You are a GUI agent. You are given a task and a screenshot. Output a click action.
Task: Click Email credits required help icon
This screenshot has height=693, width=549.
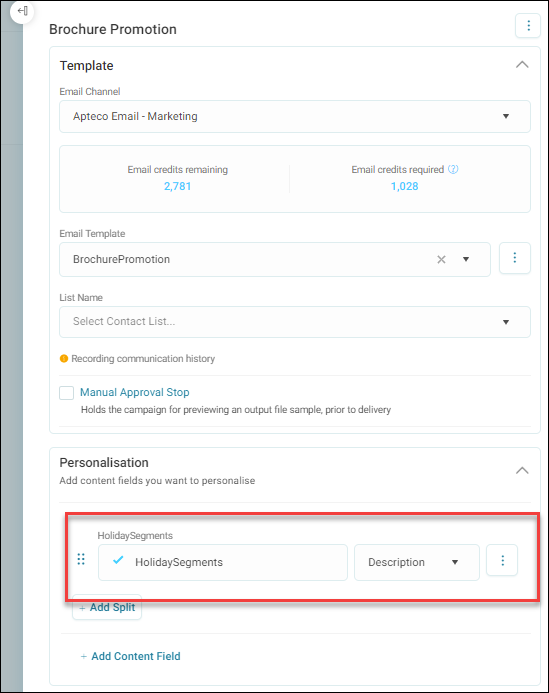(x=453, y=169)
